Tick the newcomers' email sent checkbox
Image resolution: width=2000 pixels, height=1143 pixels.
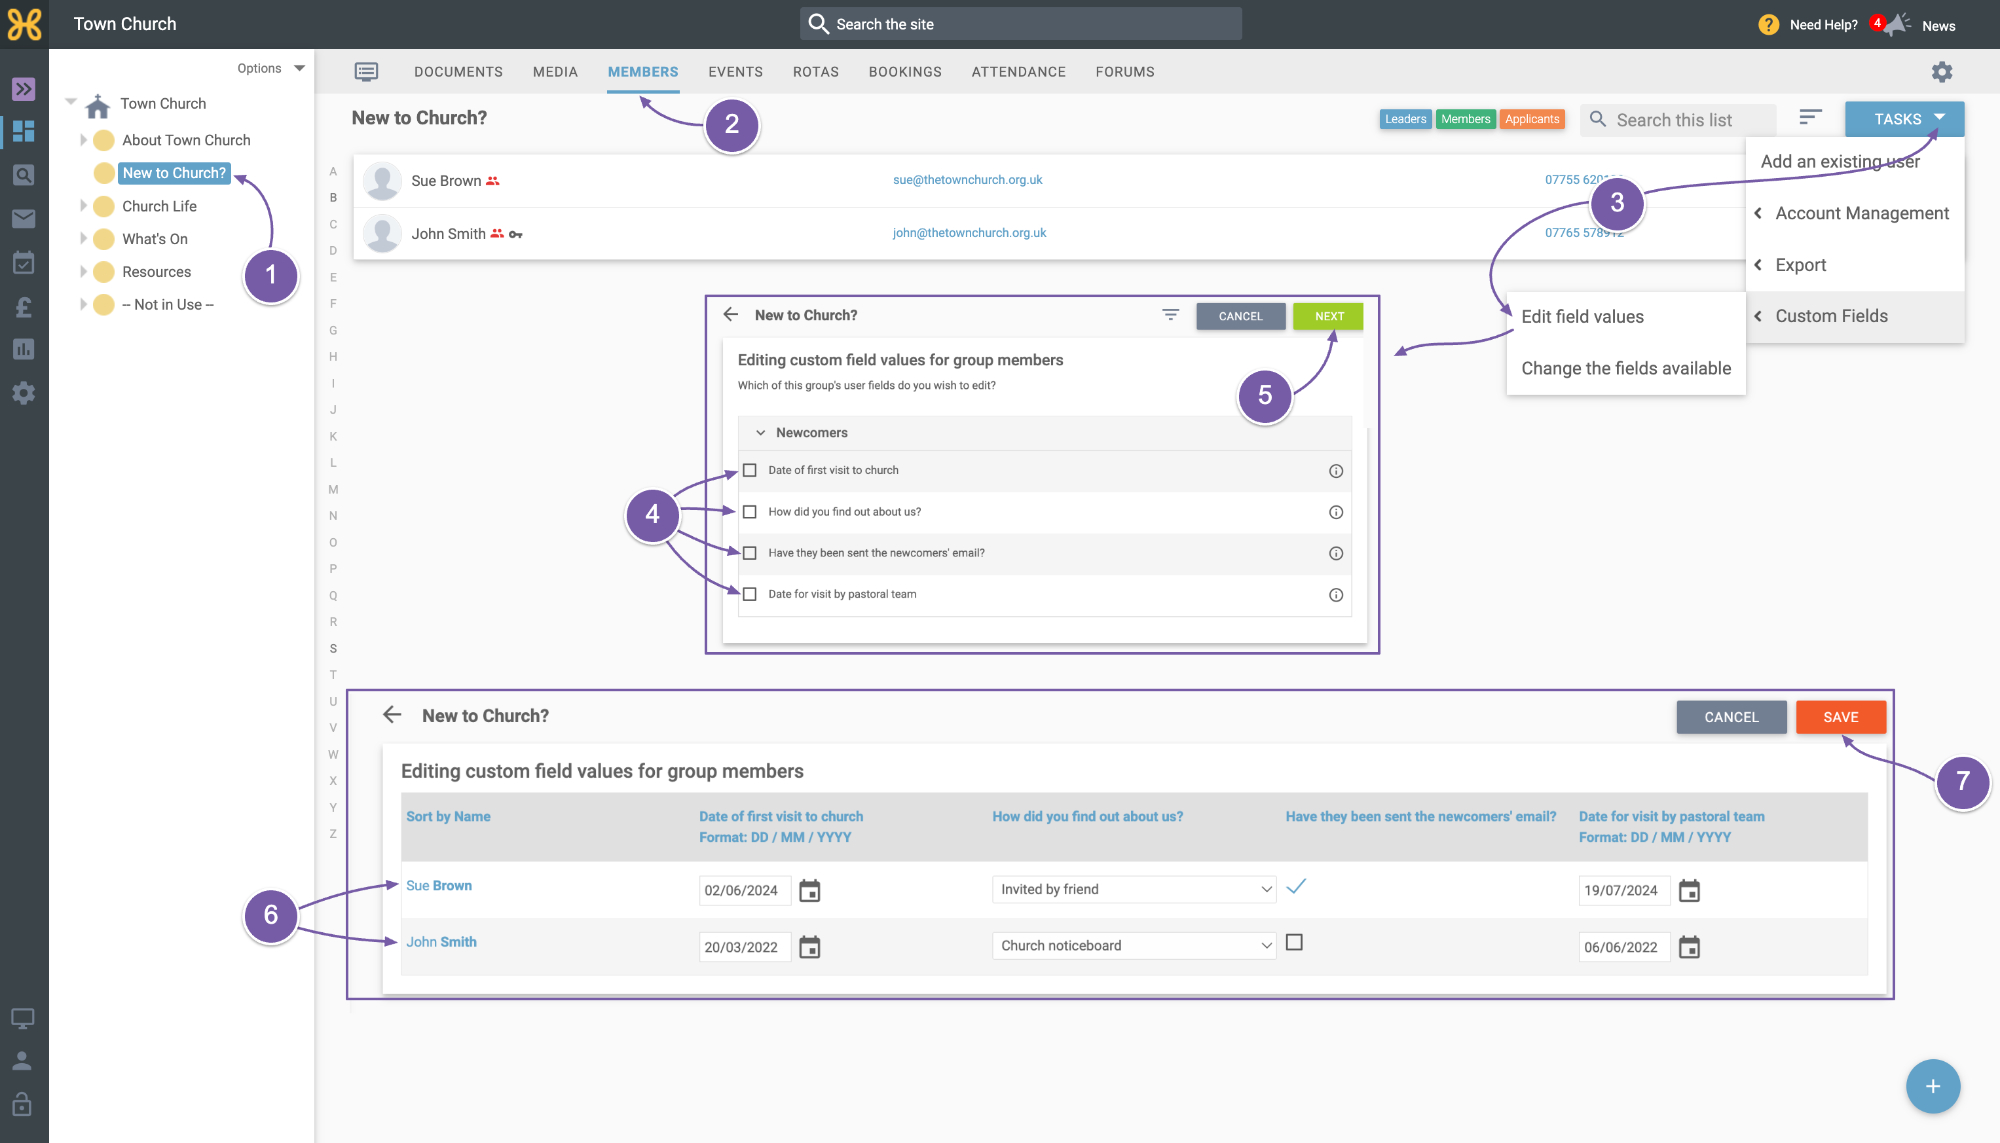tap(750, 553)
